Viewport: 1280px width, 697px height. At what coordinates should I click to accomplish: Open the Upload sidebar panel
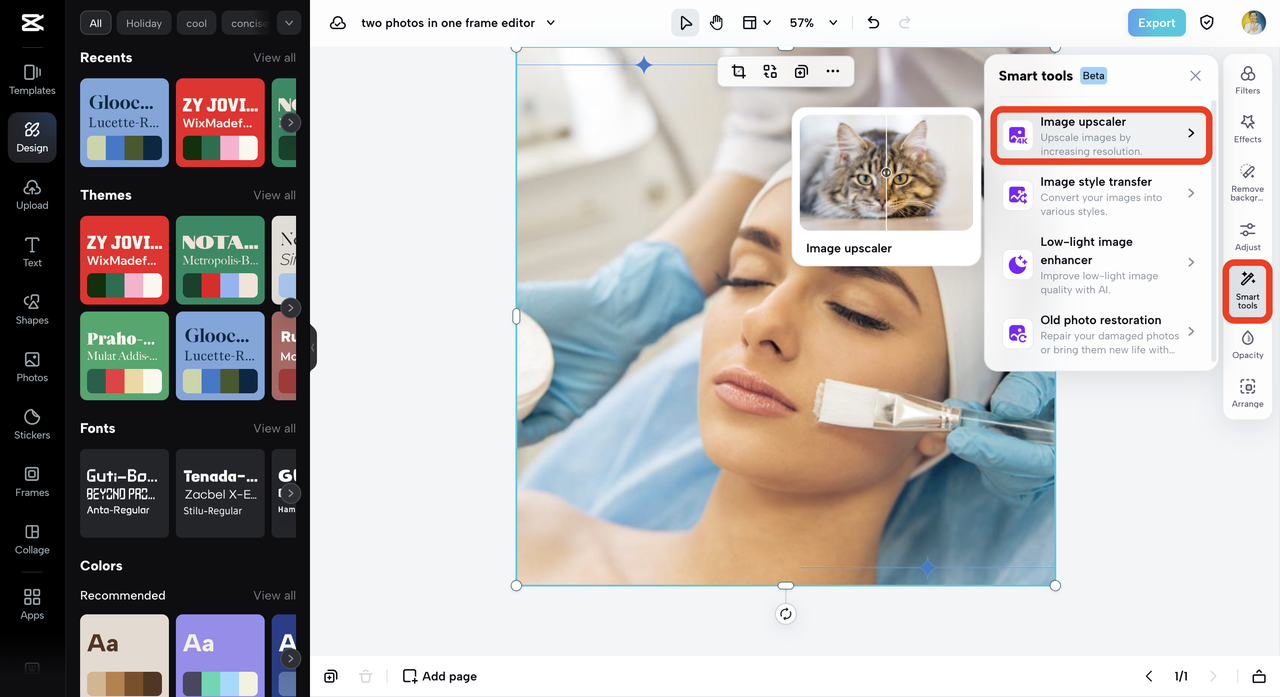(32, 195)
